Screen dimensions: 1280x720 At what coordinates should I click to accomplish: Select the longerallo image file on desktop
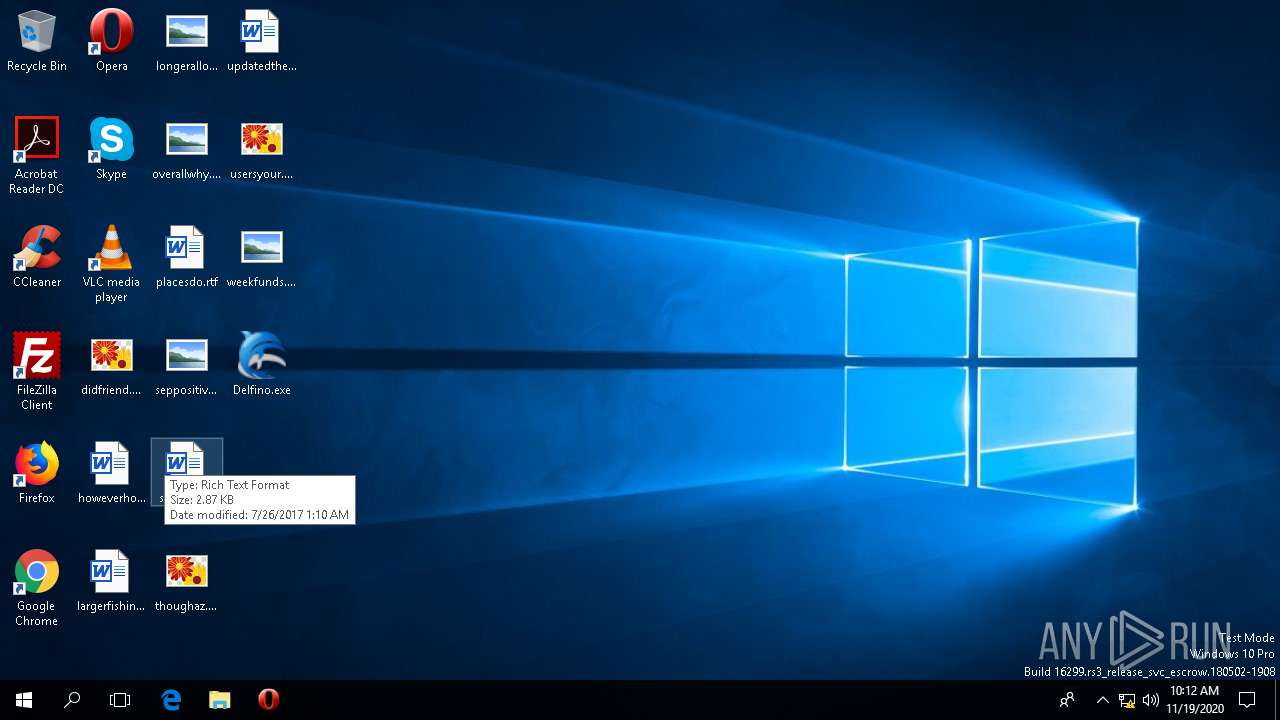[x=187, y=41]
